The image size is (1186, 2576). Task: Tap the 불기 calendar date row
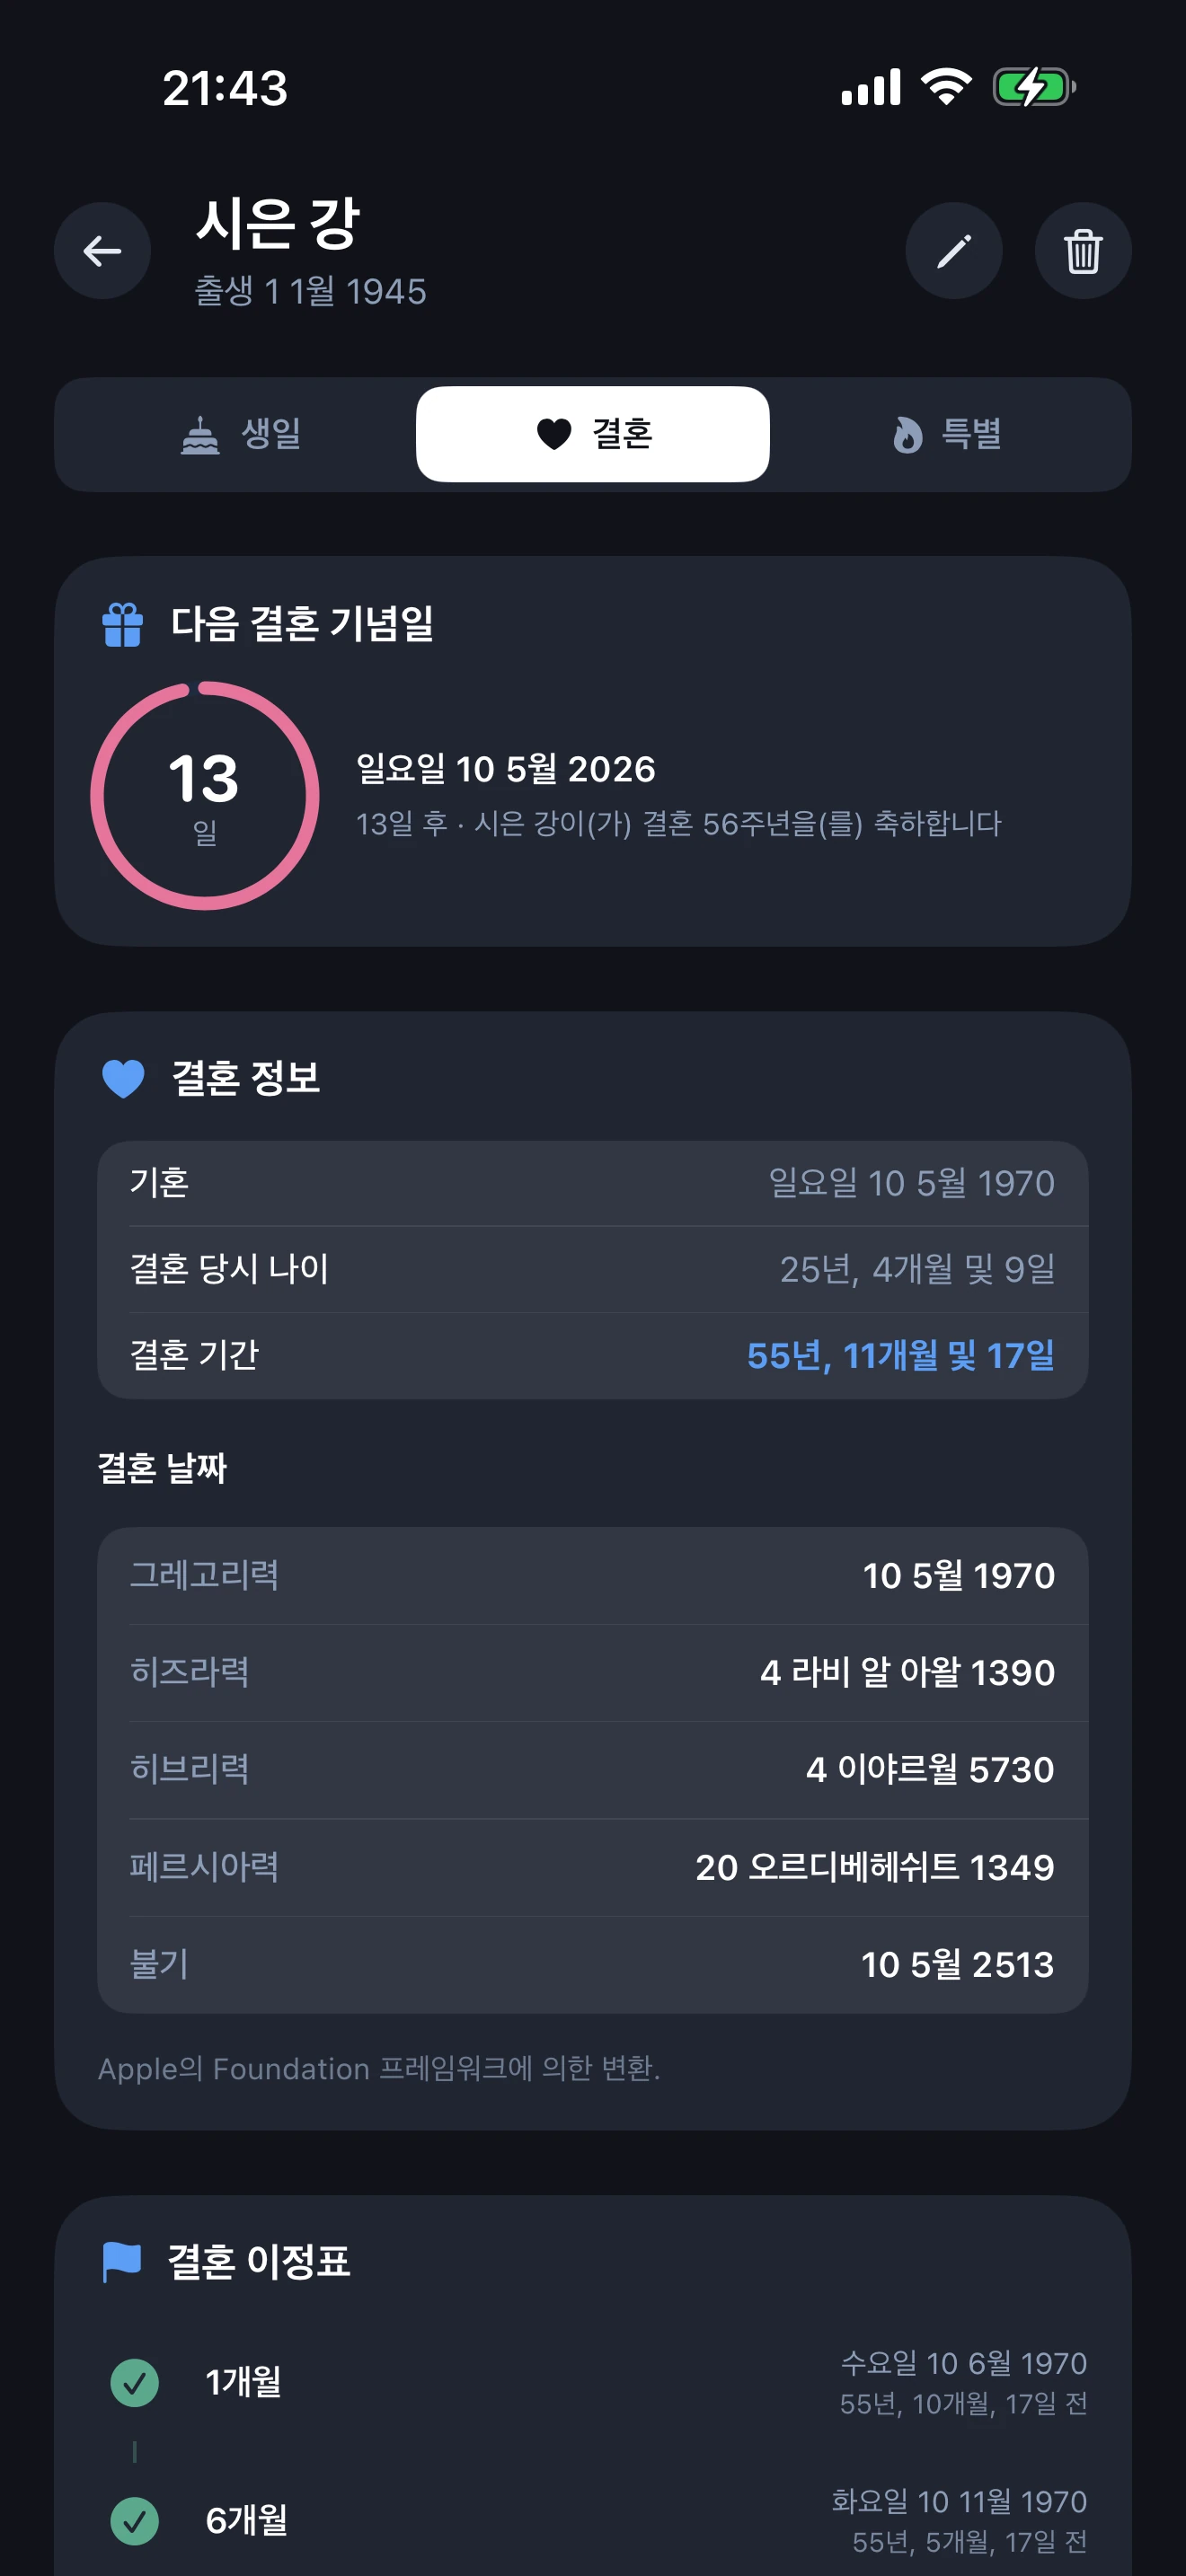click(x=593, y=1964)
